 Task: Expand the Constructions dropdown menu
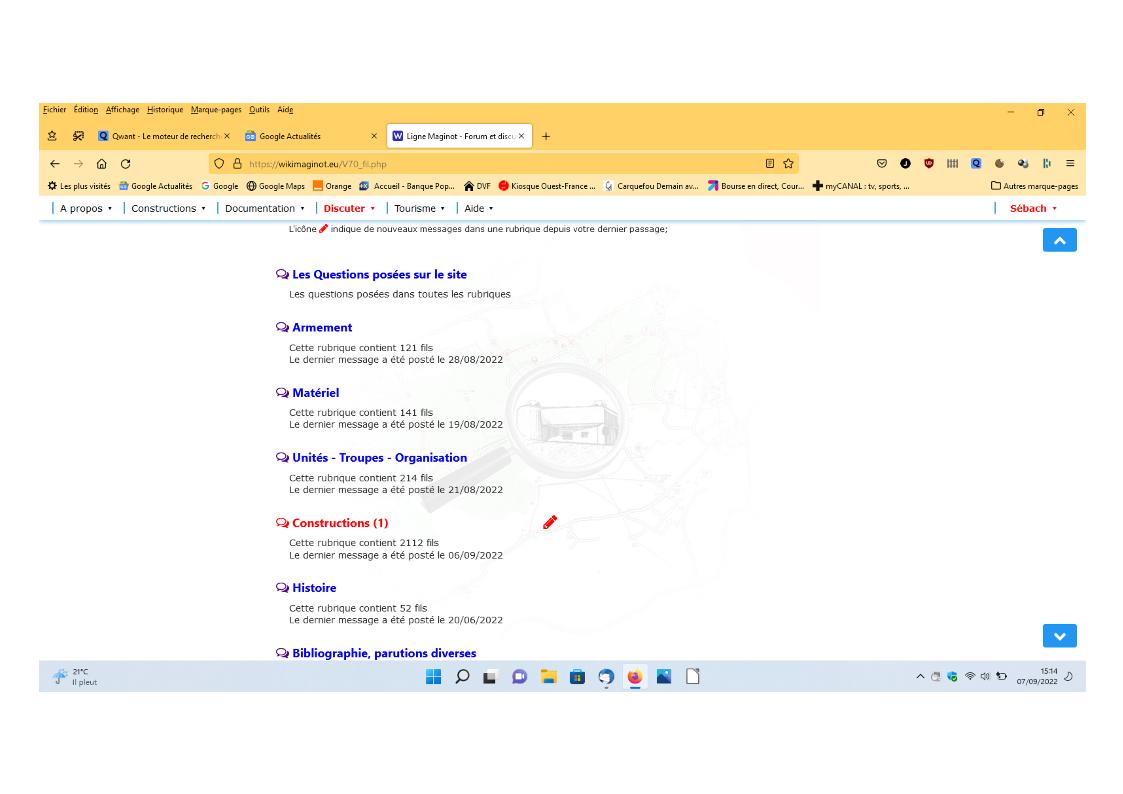[x=168, y=209]
